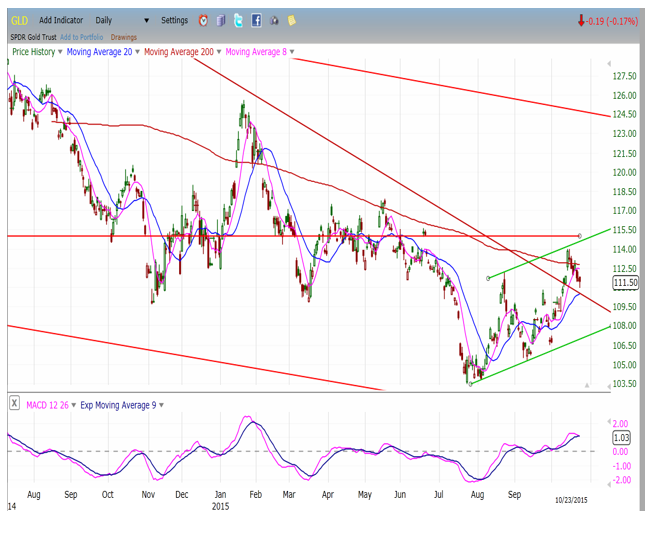Click the 1.03 MACD value tag
The width and height of the screenshot is (653, 537).
(621, 437)
